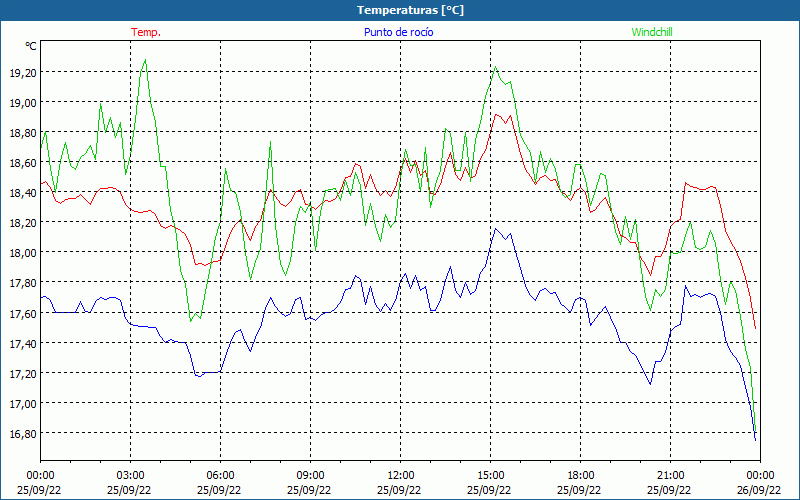Click the 17,80 y-axis value

click(x=22, y=283)
